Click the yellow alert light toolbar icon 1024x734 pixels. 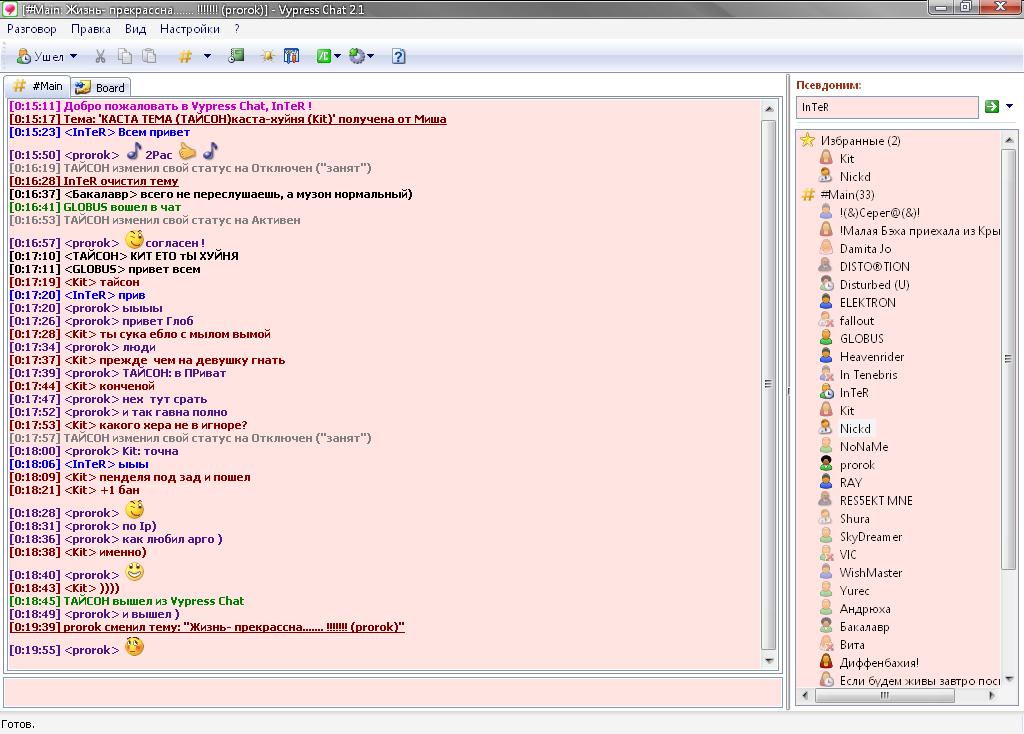(x=267, y=57)
